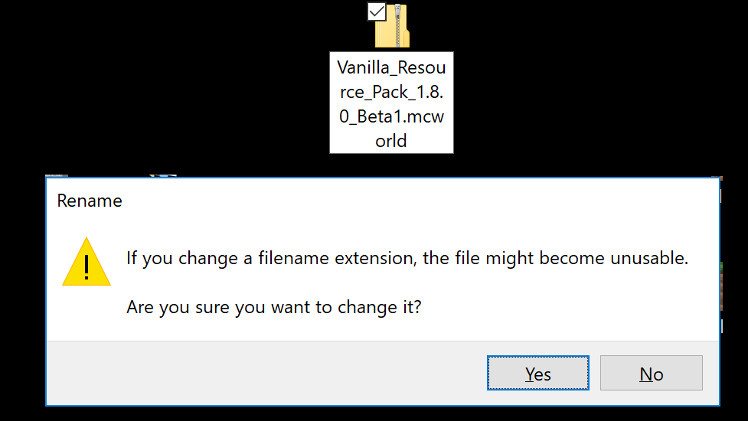Screen dimensions: 748x421
Task: Confirm the extension change with Yes
Action: [x=538, y=374]
